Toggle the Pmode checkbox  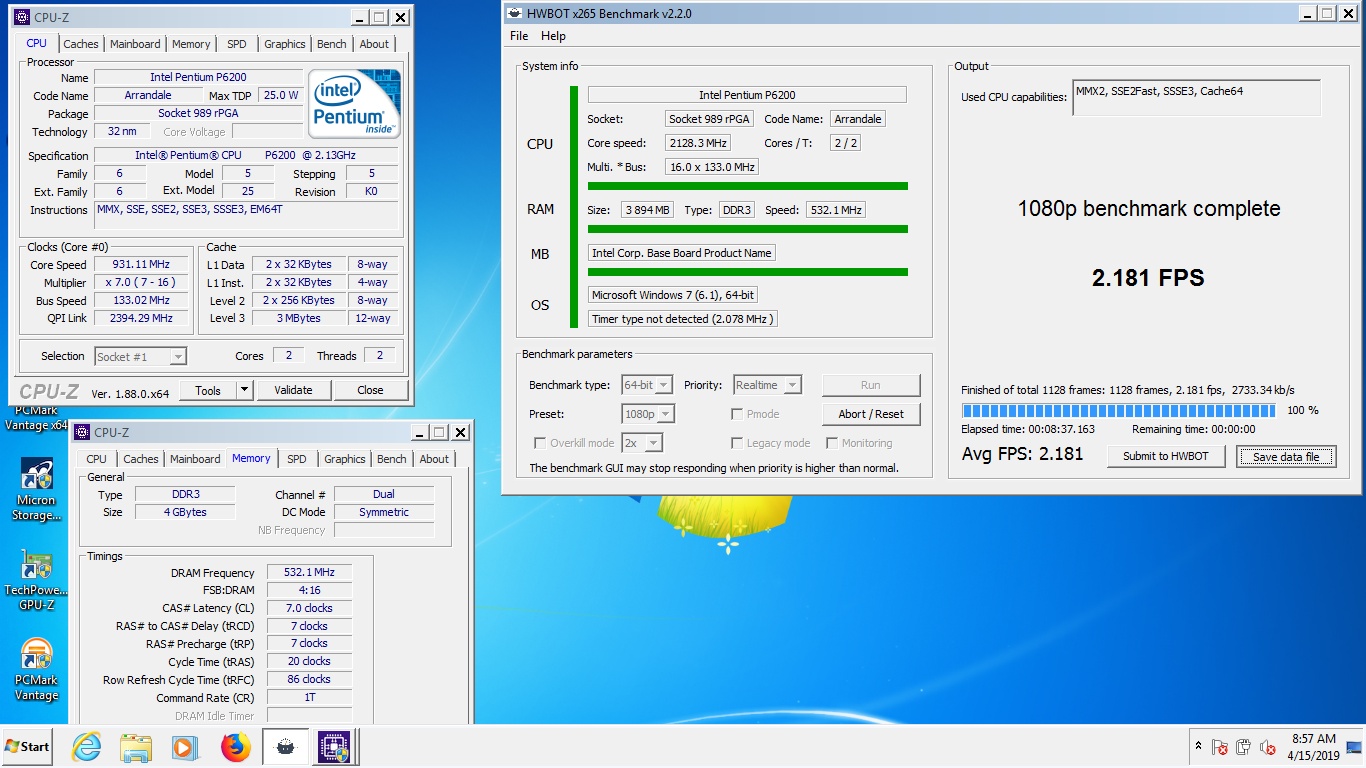tap(737, 414)
